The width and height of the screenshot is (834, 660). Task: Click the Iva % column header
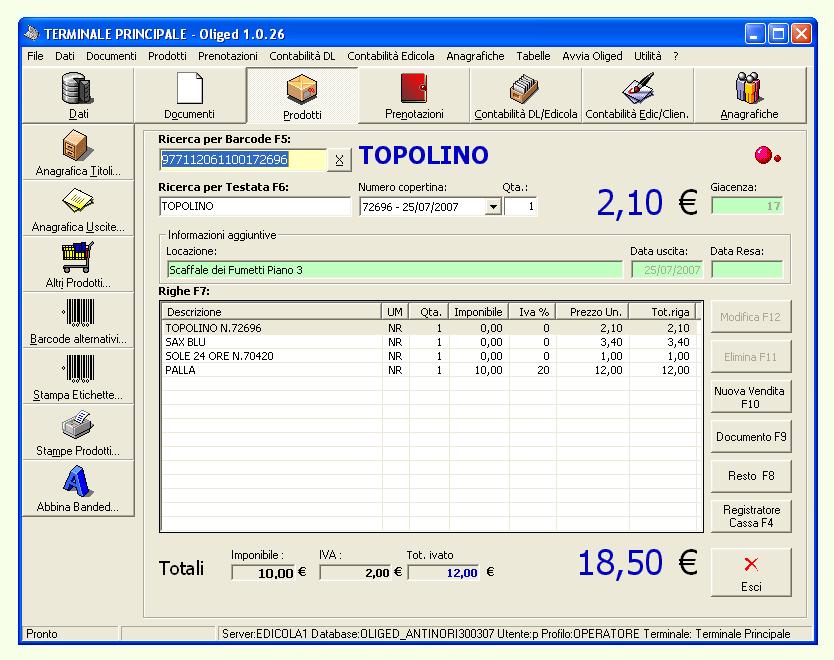(533, 312)
